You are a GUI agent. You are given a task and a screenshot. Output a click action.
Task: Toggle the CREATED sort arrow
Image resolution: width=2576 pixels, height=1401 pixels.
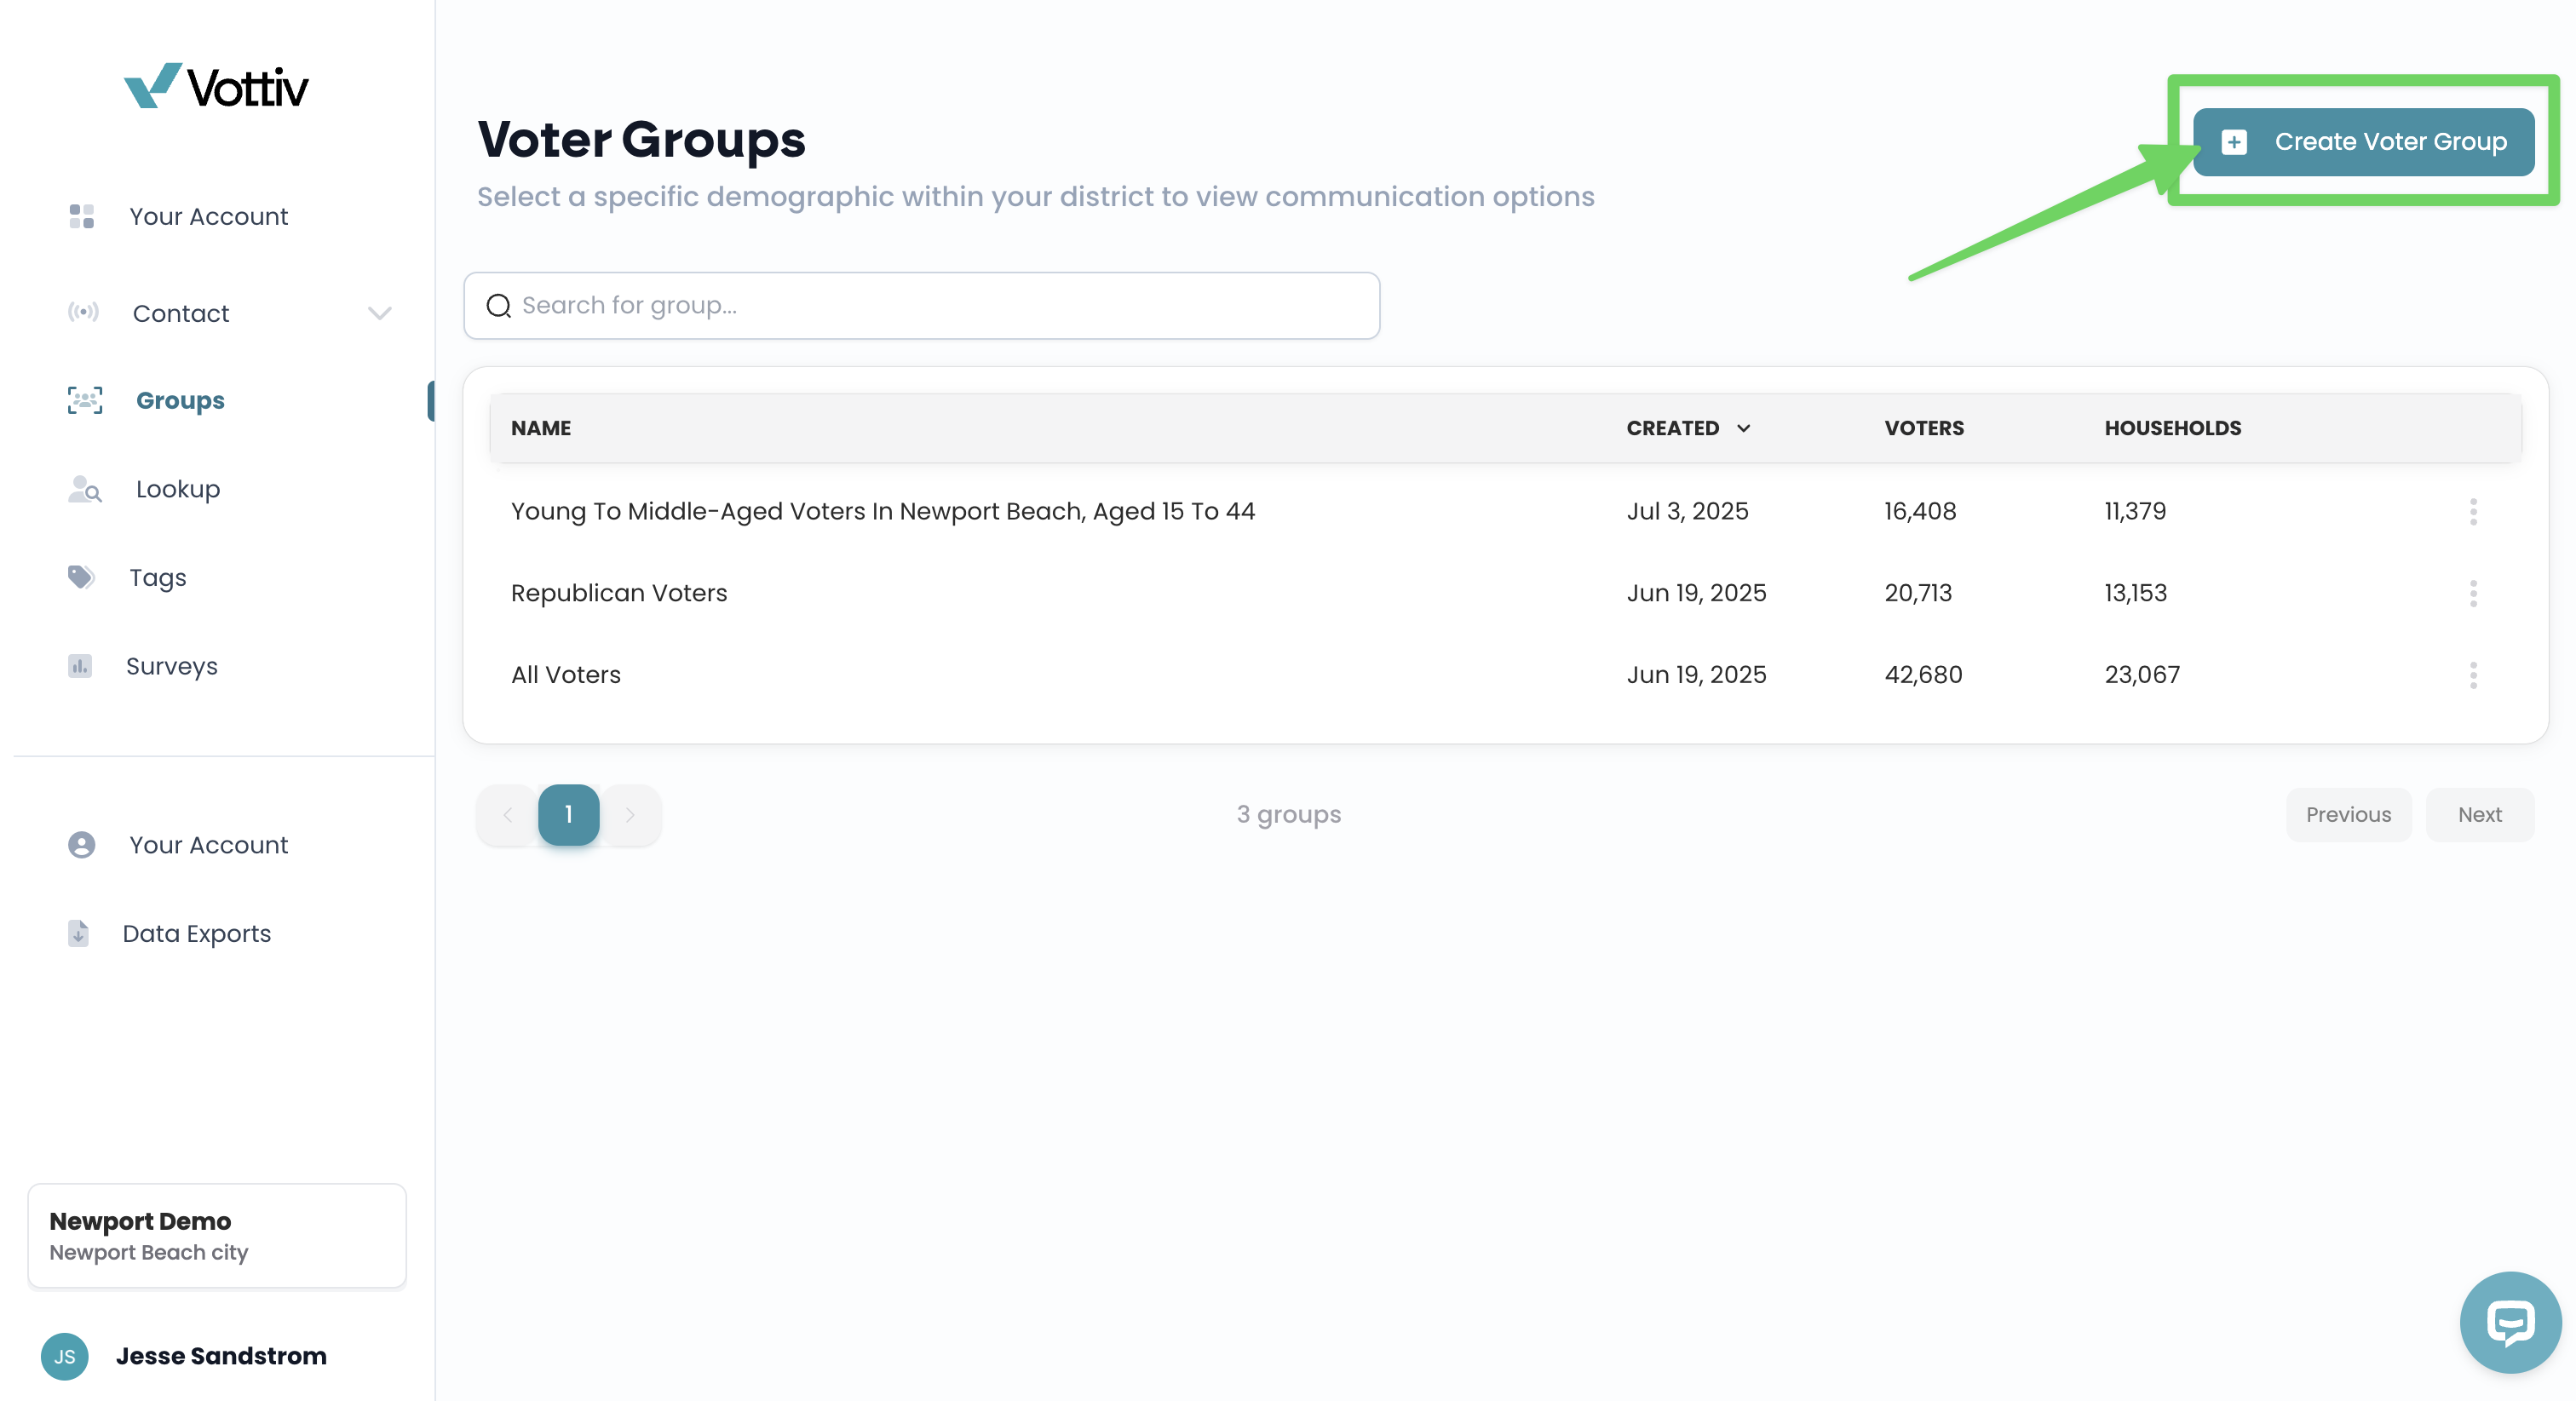coord(1743,428)
